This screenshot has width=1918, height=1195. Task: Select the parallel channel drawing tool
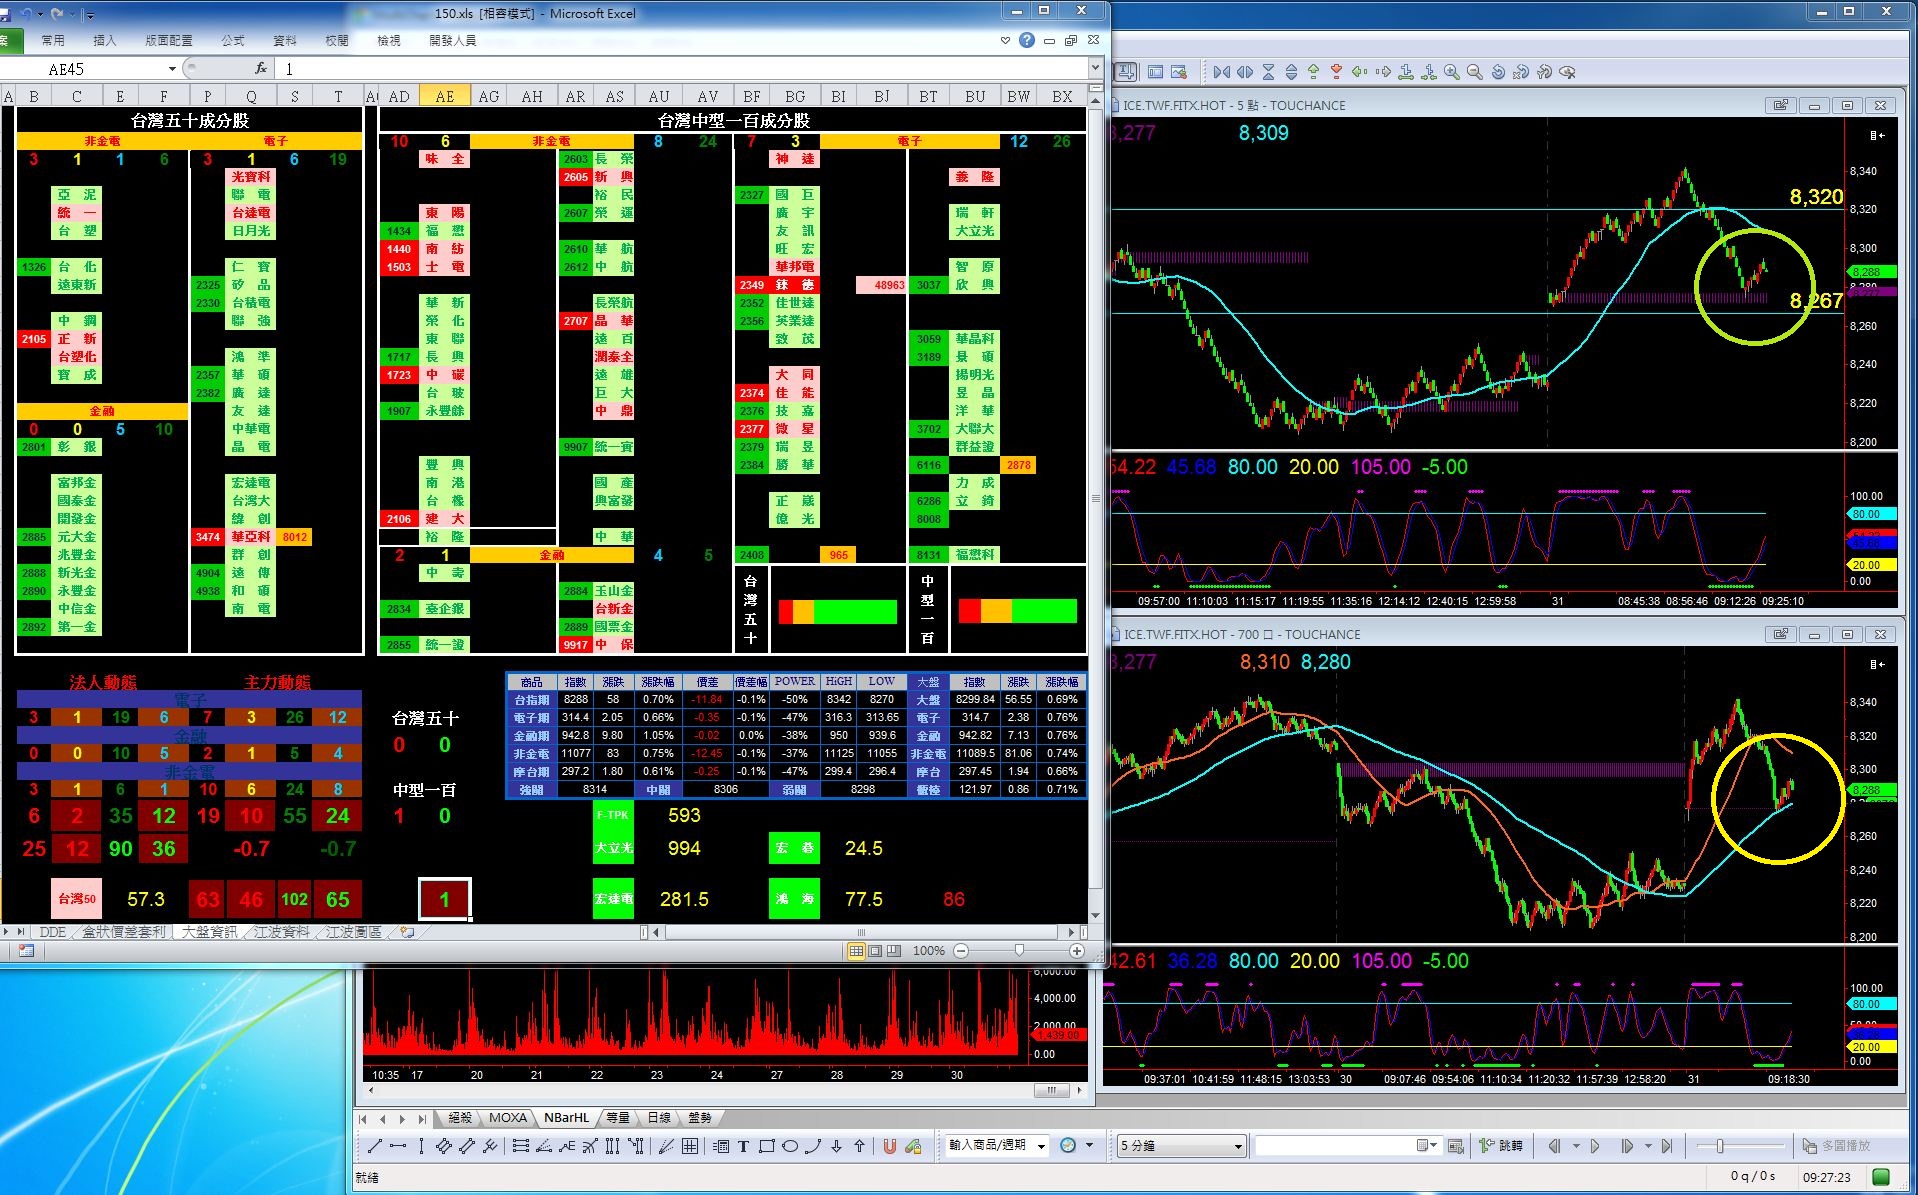[x=467, y=1146]
